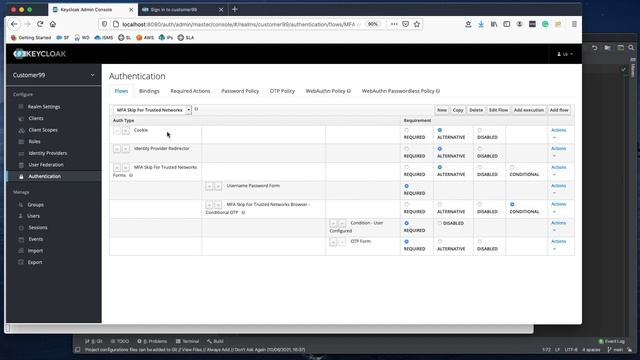
Task: Set Identity Provider Redirector to DISABLED
Action: (x=480, y=149)
